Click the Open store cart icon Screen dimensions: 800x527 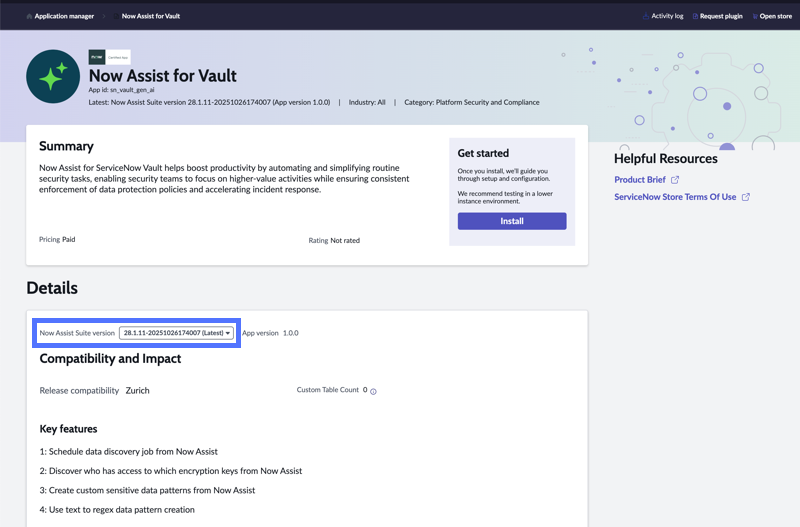(x=755, y=16)
